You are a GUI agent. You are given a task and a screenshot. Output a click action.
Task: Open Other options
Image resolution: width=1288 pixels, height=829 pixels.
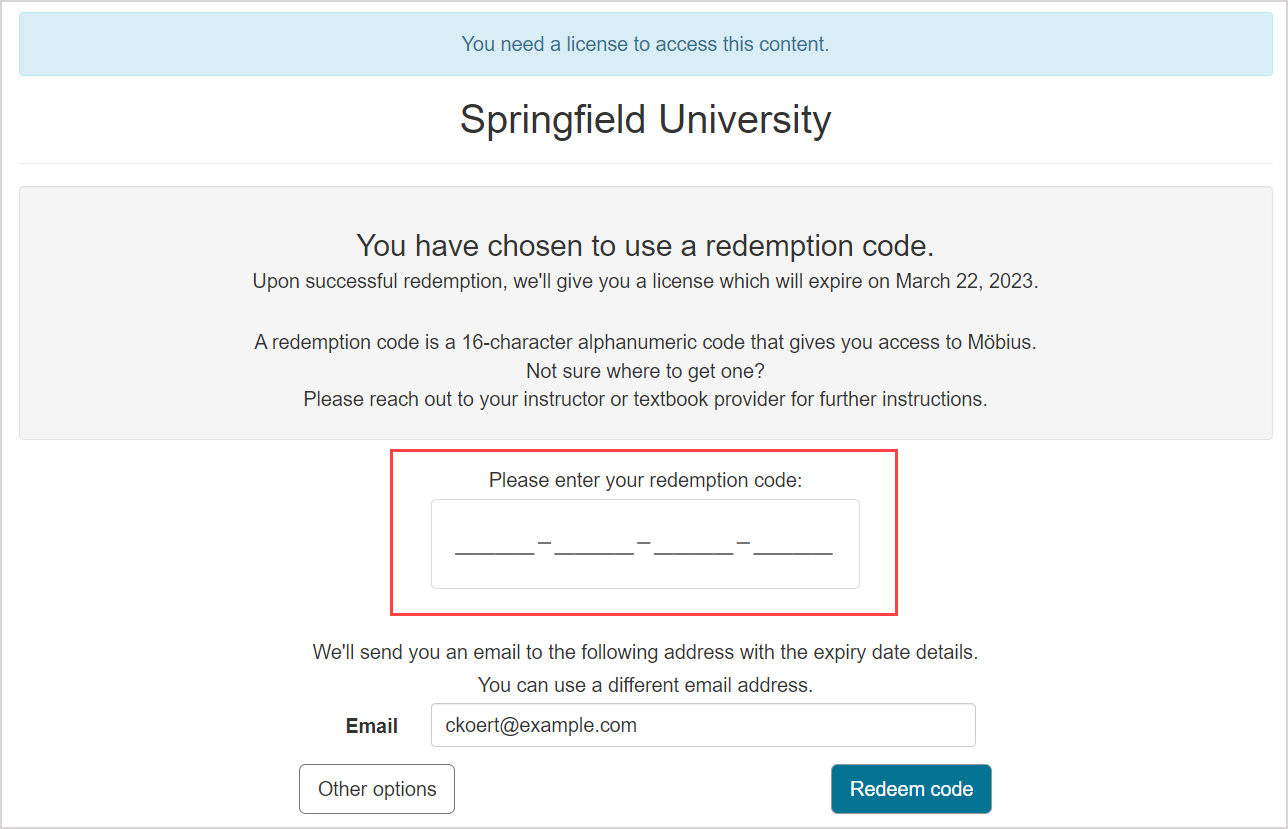pos(377,789)
